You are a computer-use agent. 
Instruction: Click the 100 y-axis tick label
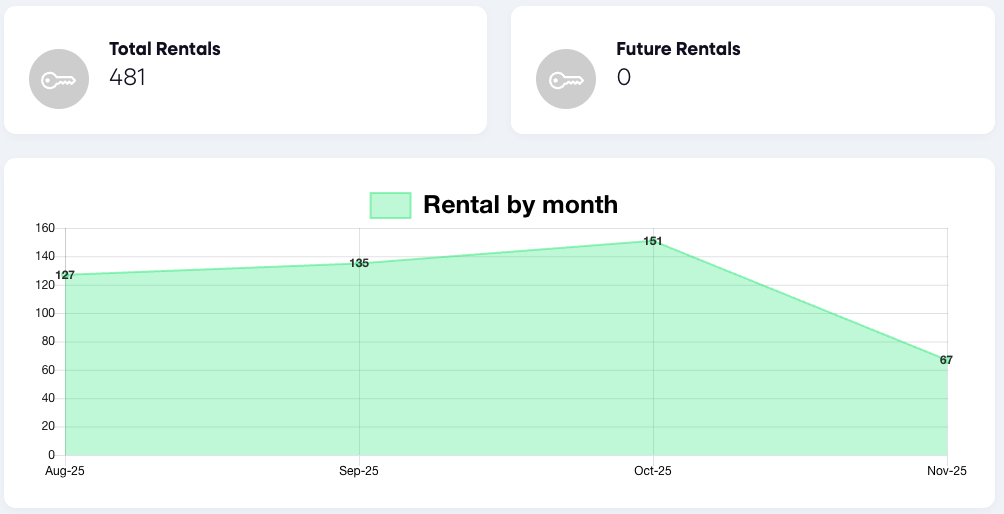(x=44, y=313)
